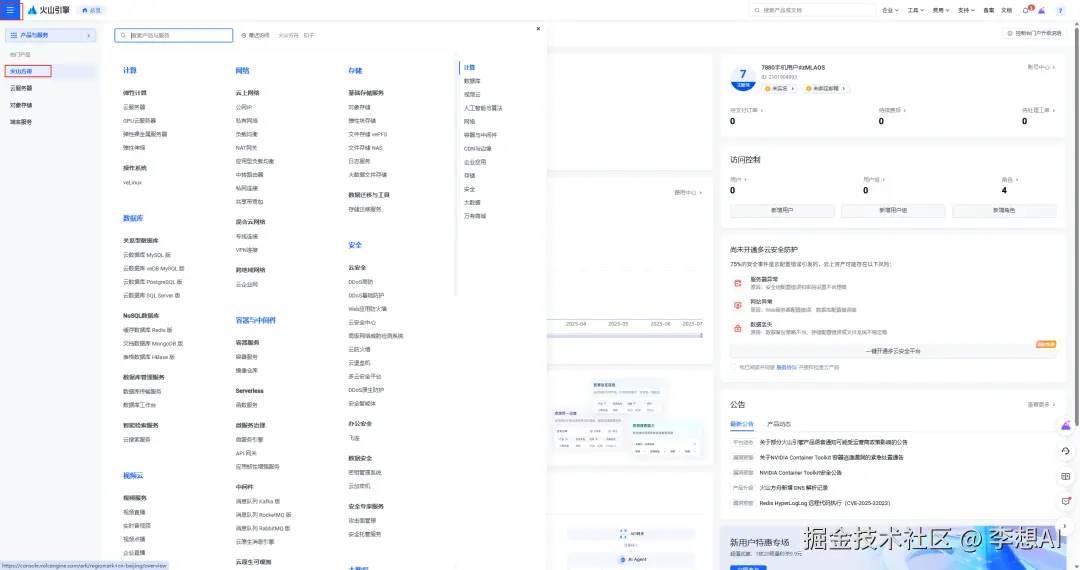Screen dimensions: 1080x570
Task: Focus the top global search field
Action: (812, 10)
